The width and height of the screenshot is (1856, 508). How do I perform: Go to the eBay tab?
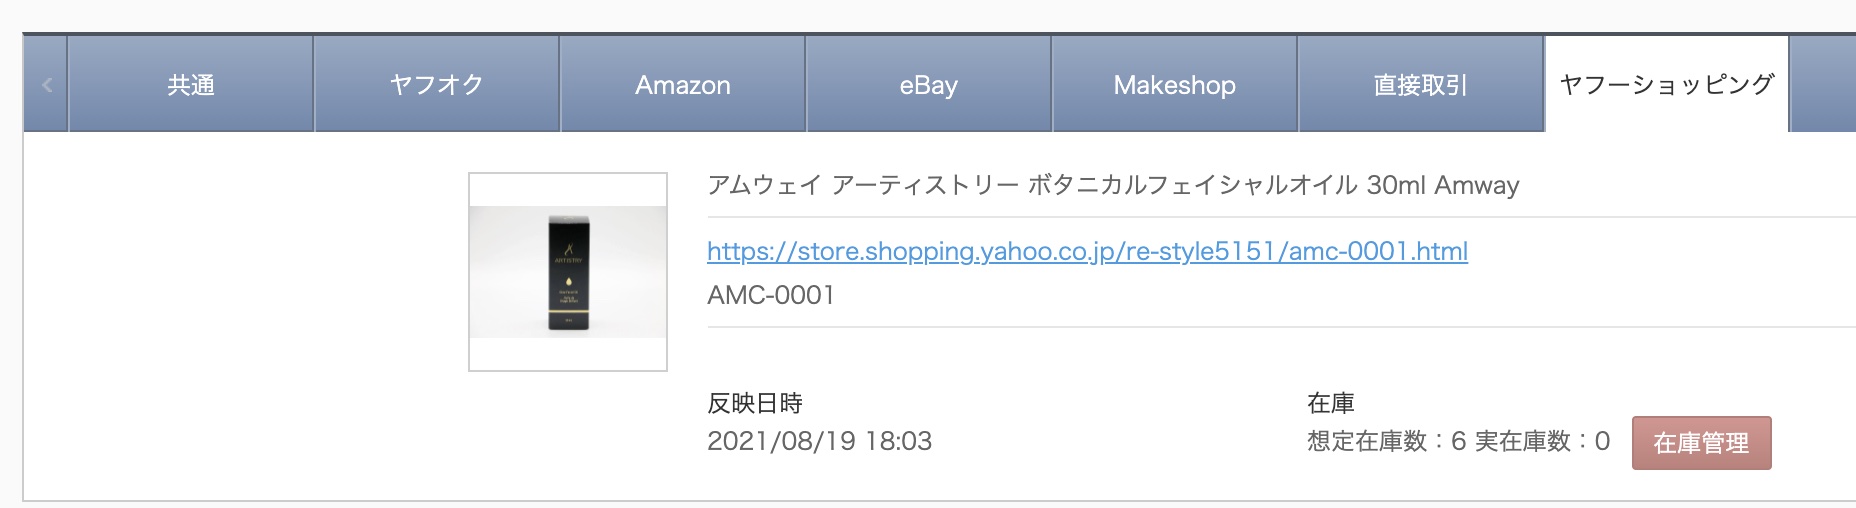point(928,85)
